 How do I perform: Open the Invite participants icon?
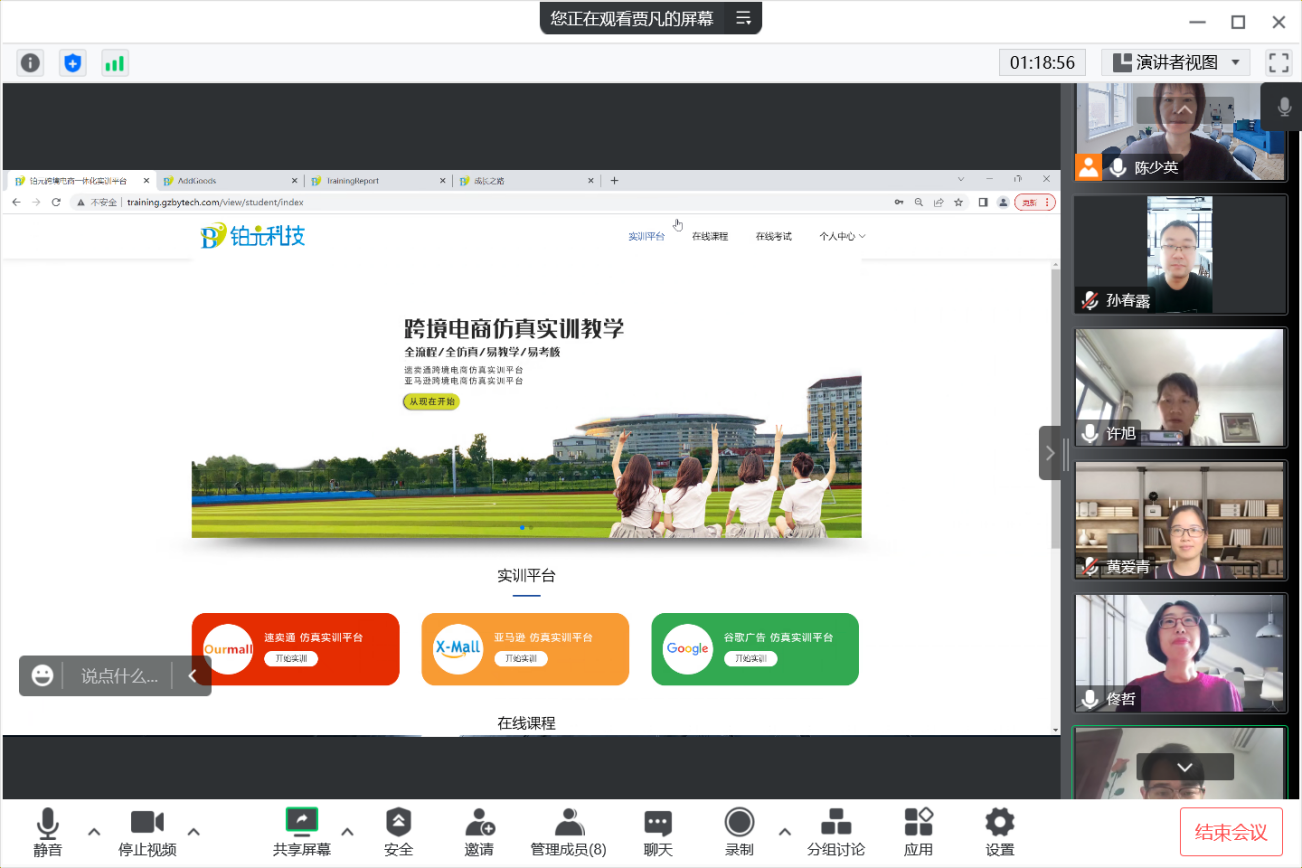point(479,832)
